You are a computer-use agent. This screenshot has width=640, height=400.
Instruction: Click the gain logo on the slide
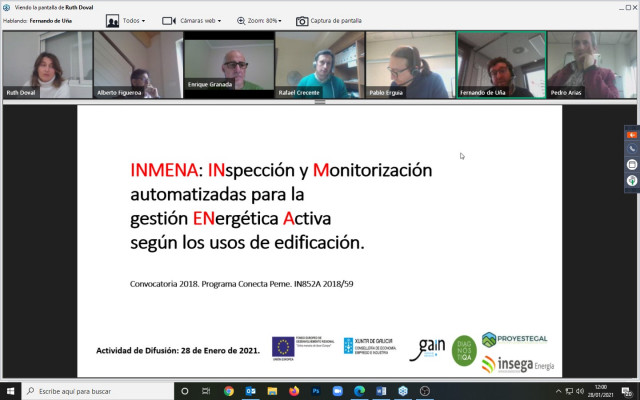pos(427,350)
